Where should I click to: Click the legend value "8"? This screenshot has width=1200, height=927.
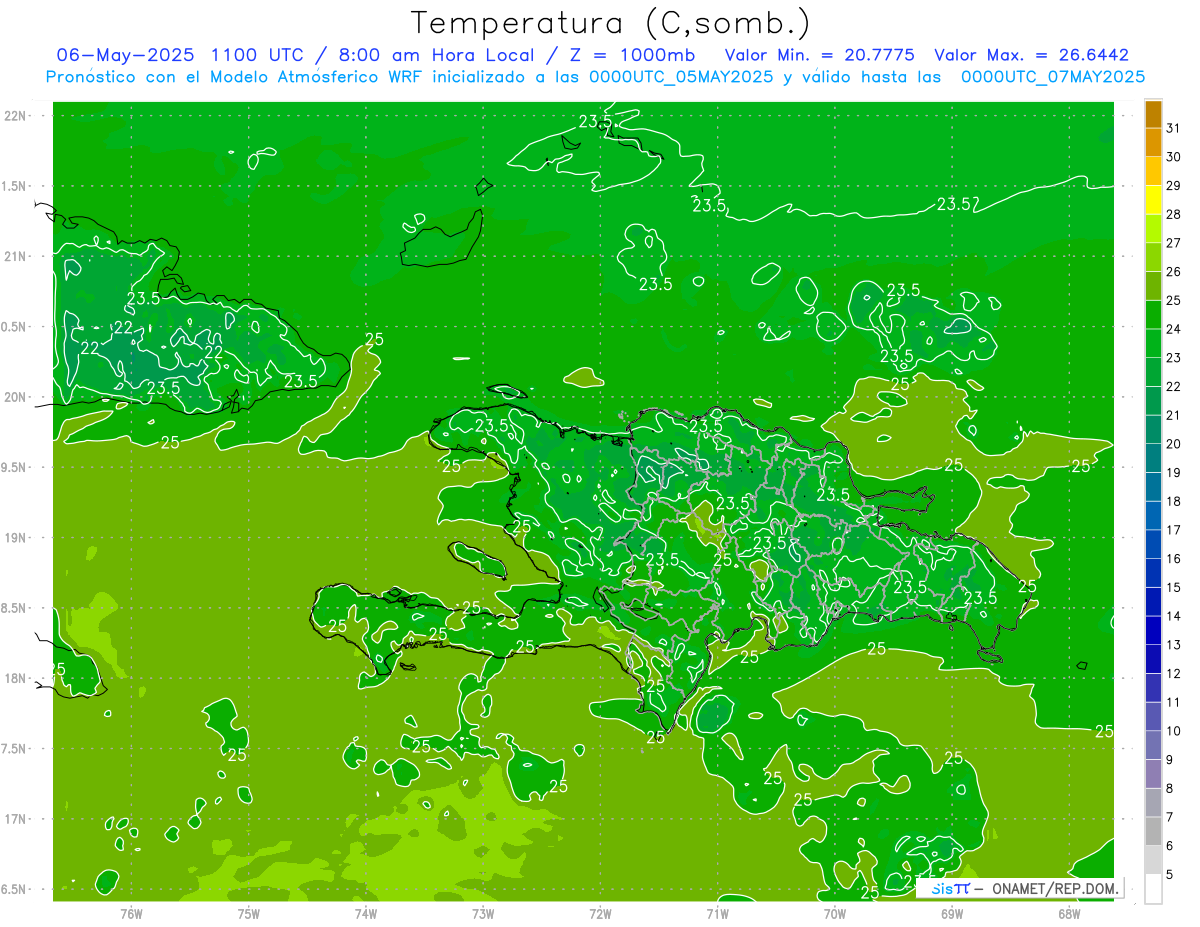click(1170, 788)
